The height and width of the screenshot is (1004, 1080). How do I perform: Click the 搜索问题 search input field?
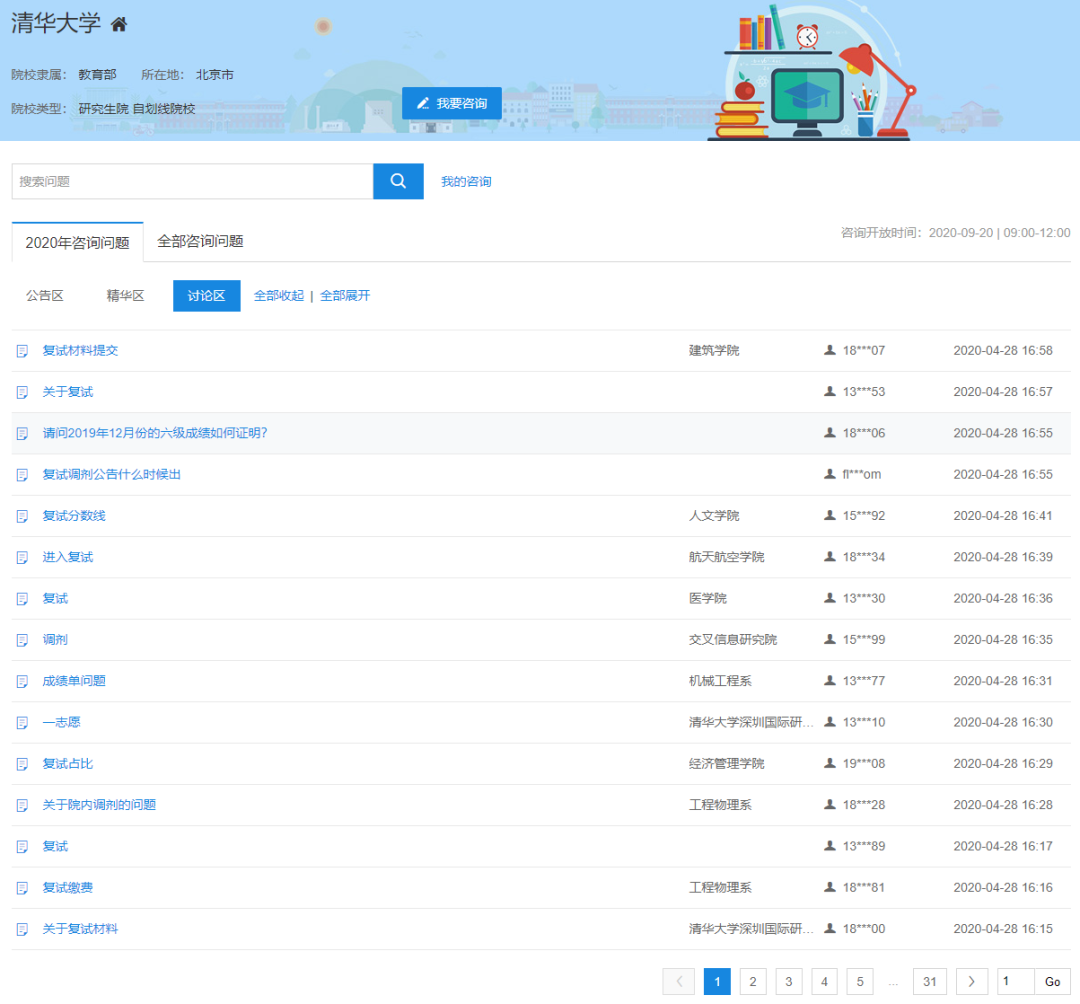192,182
